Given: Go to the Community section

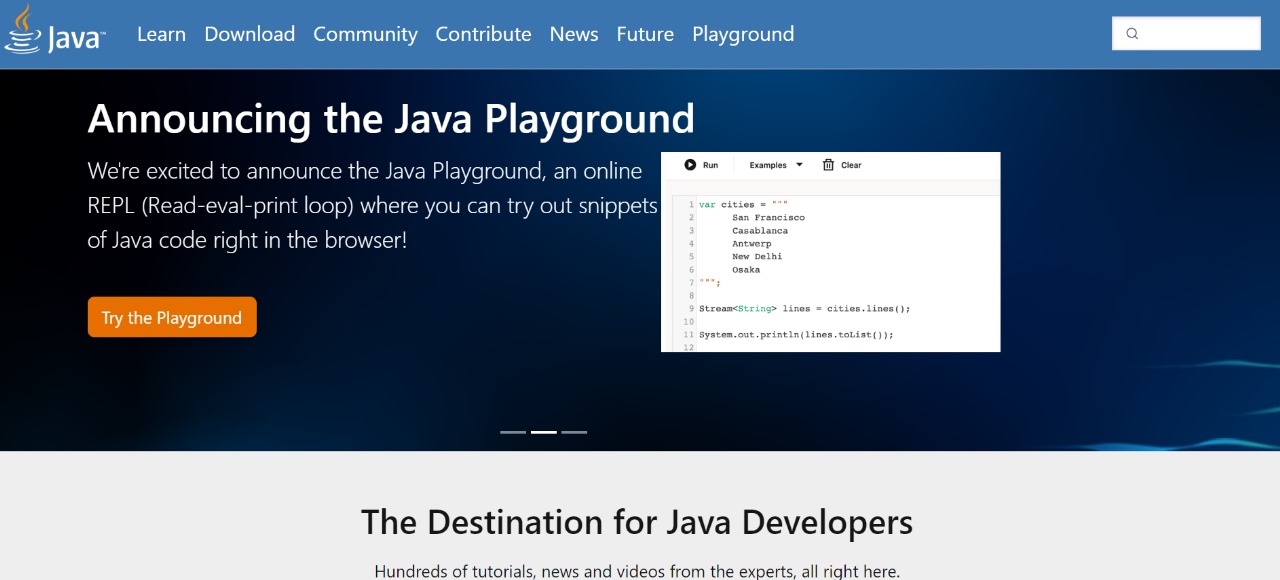Looking at the screenshot, I should [x=365, y=34].
